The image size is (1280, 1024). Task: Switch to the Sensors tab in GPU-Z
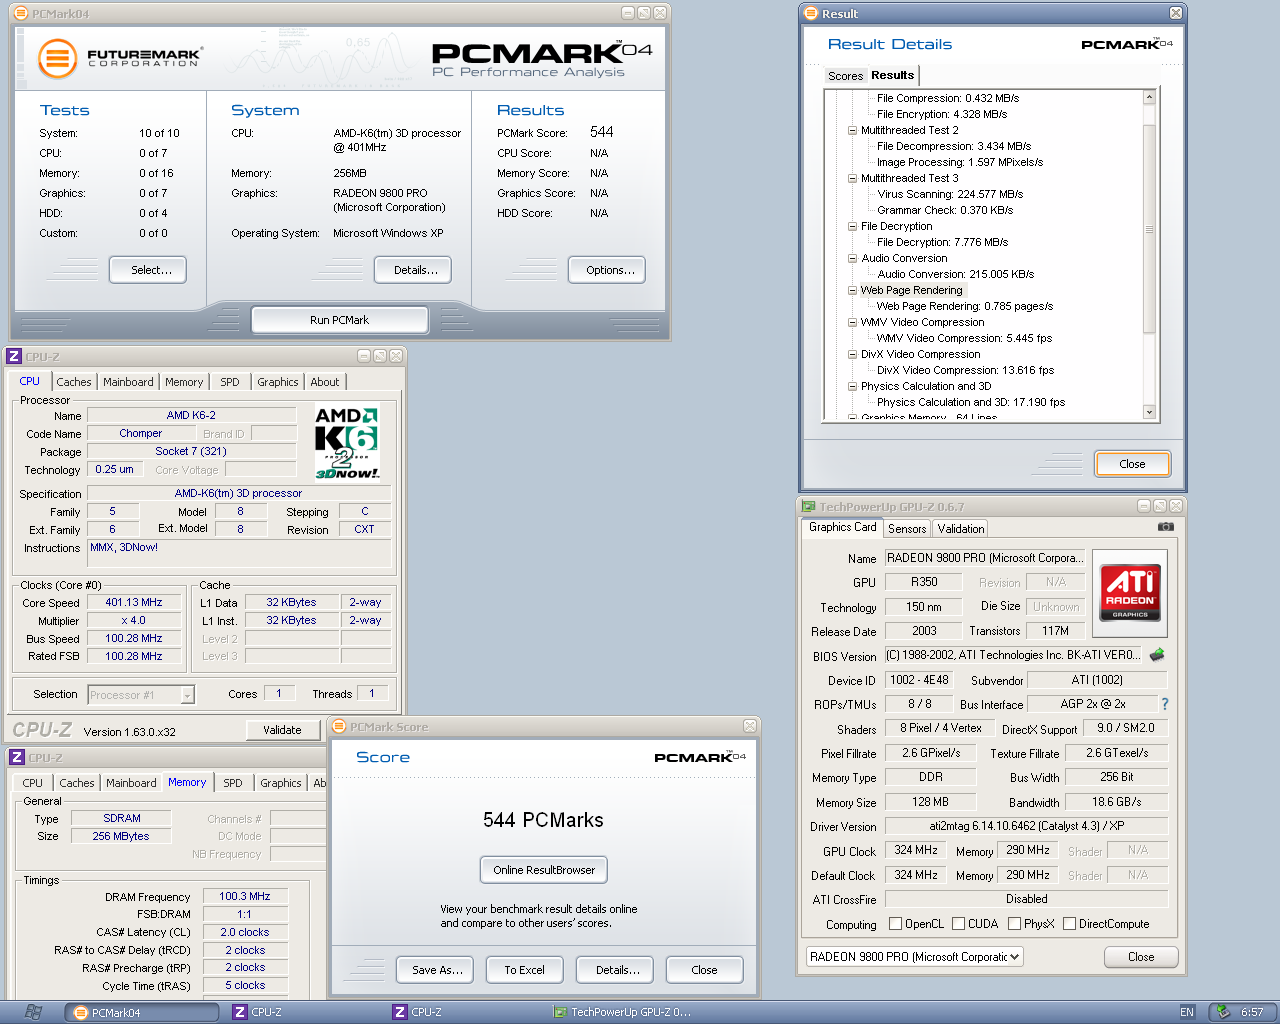pyautogui.click(x=907, y=529)
